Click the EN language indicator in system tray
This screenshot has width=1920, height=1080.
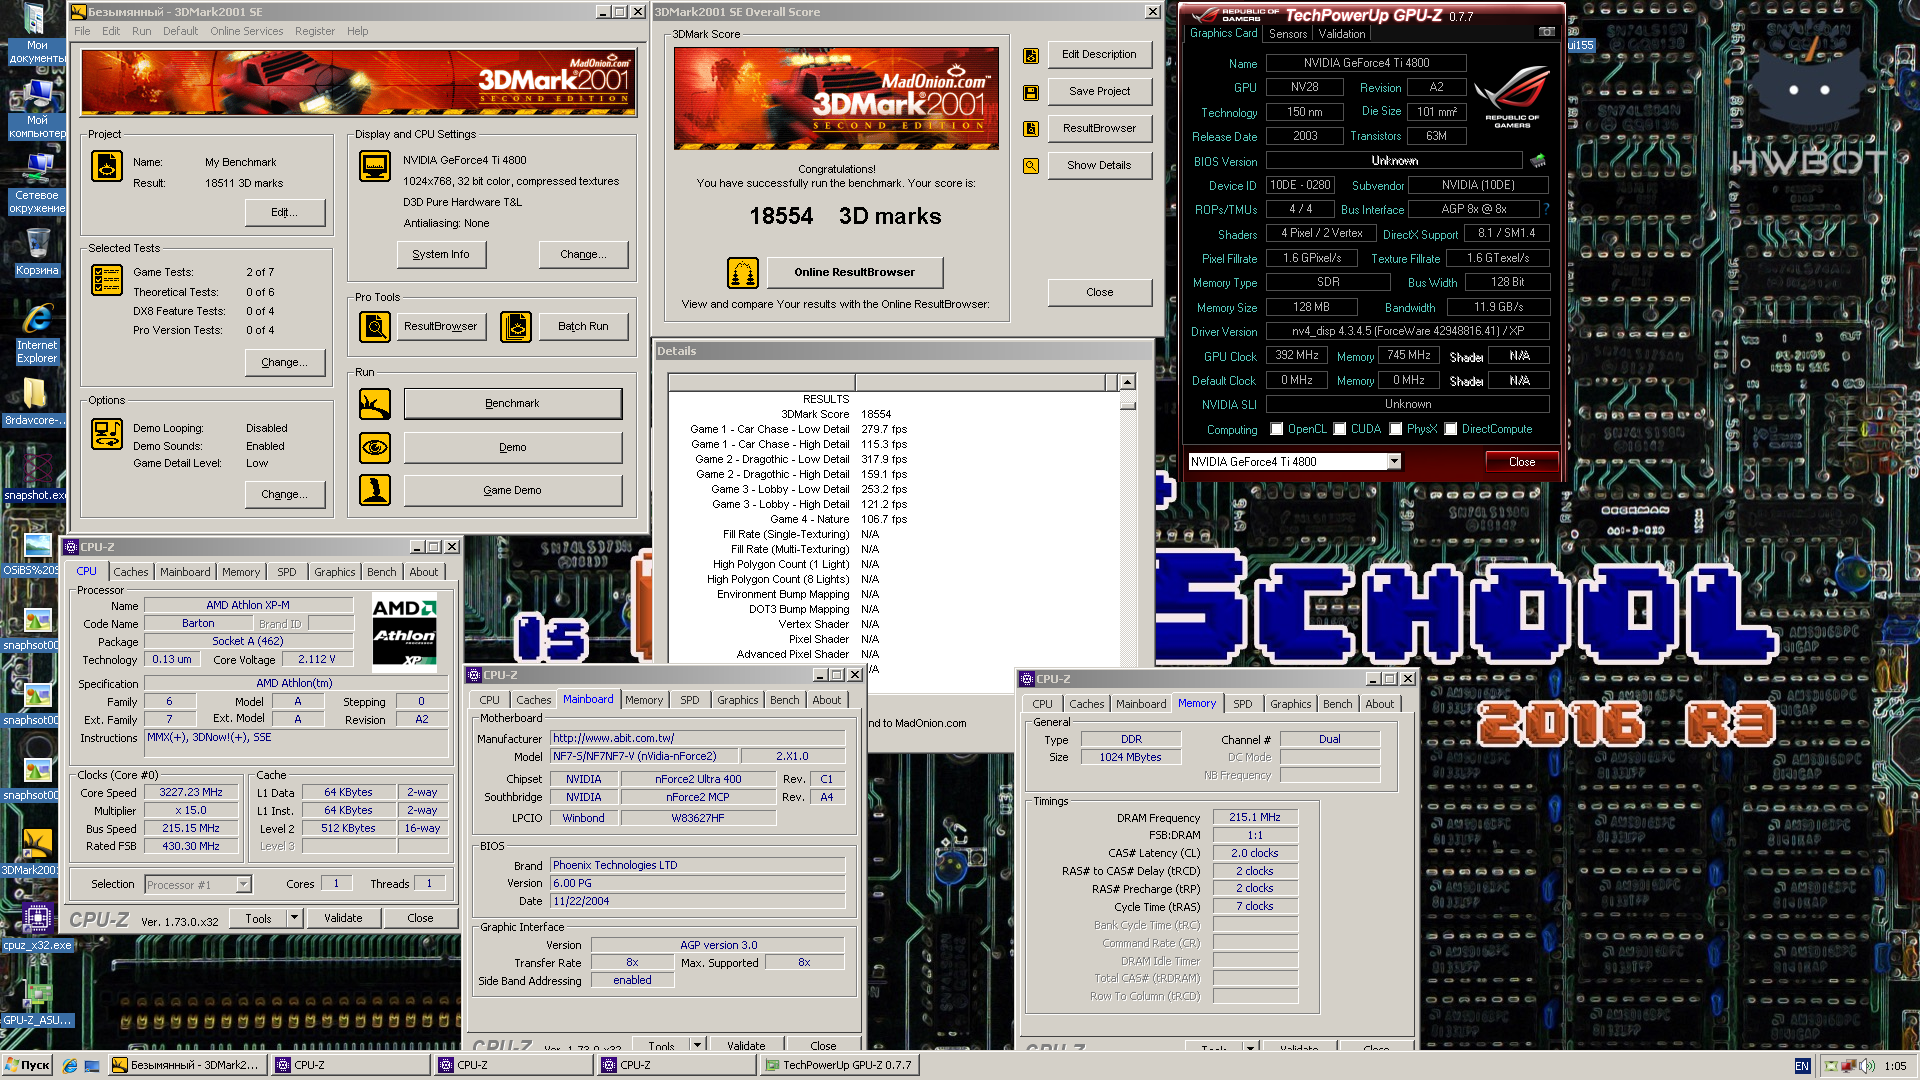point(1802,1066)
